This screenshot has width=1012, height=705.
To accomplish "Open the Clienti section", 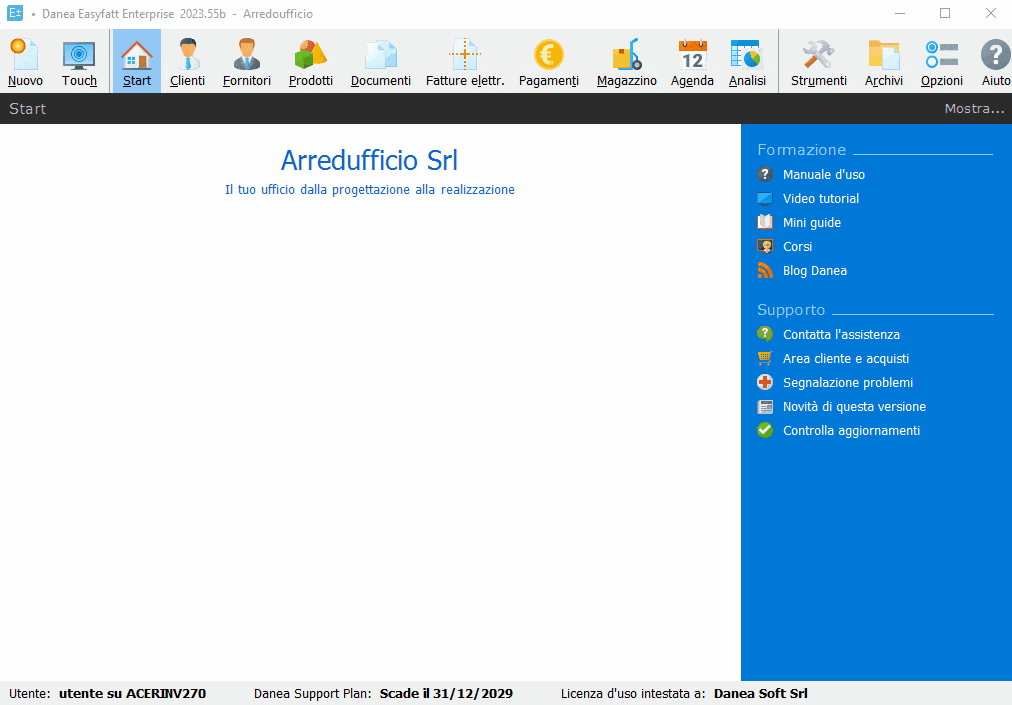I will [x=188, y=62].
